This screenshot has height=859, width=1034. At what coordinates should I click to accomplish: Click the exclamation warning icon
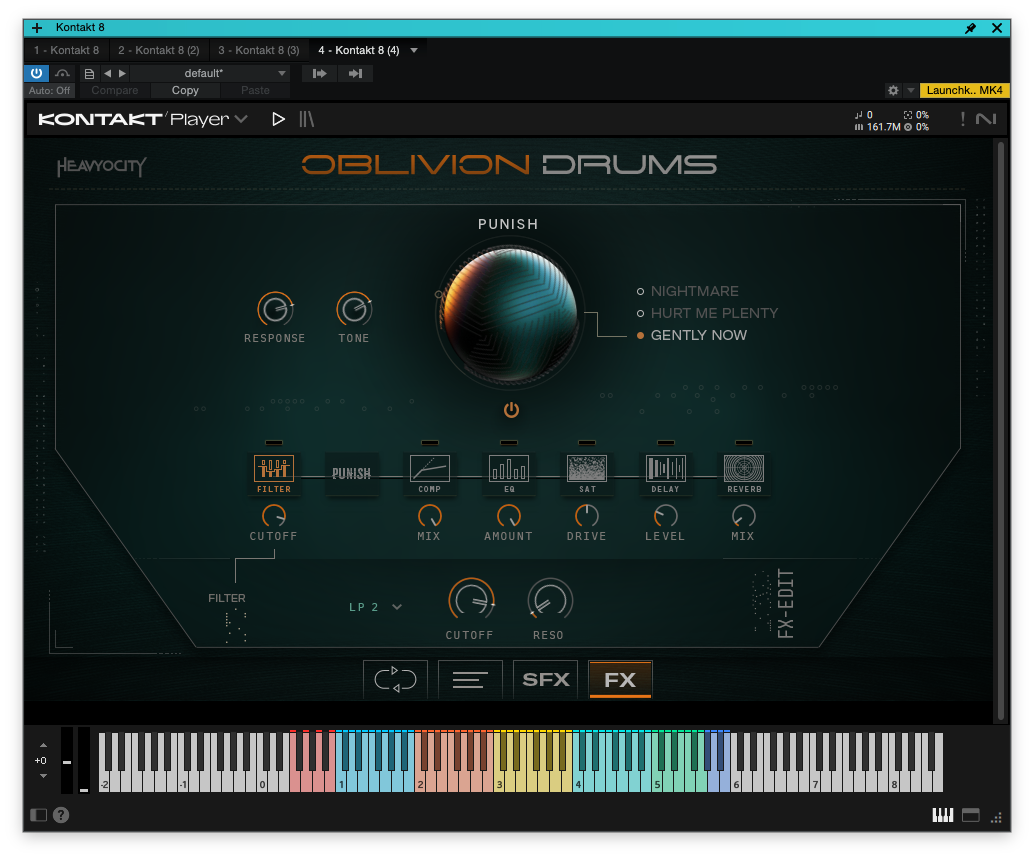pos(963,119)
